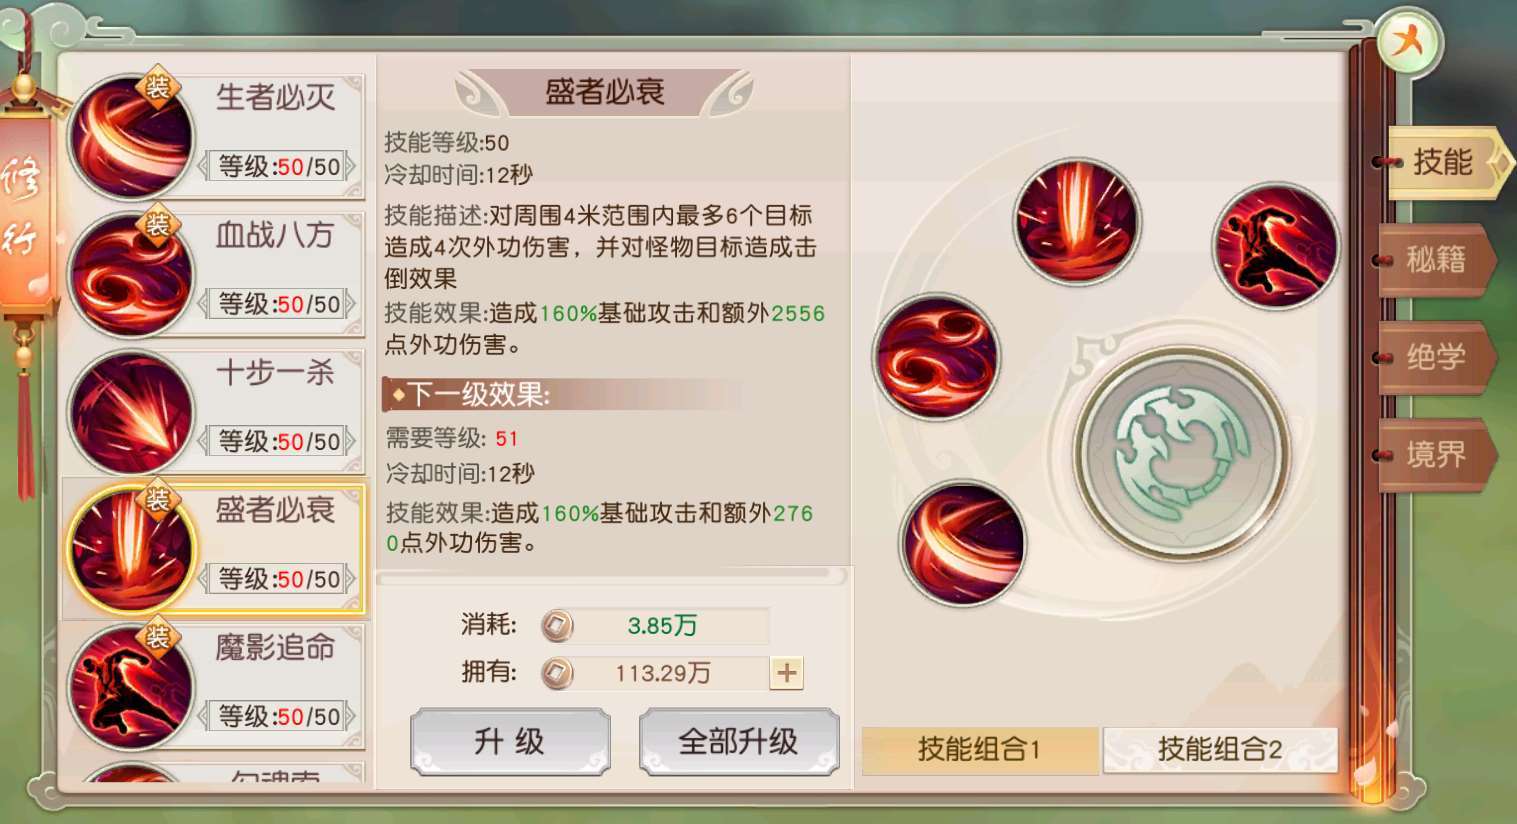Select the 血战八方 skill icon in list
Image resolution: width=1517 pixels, height=824 pixels.
coord(130,274)
